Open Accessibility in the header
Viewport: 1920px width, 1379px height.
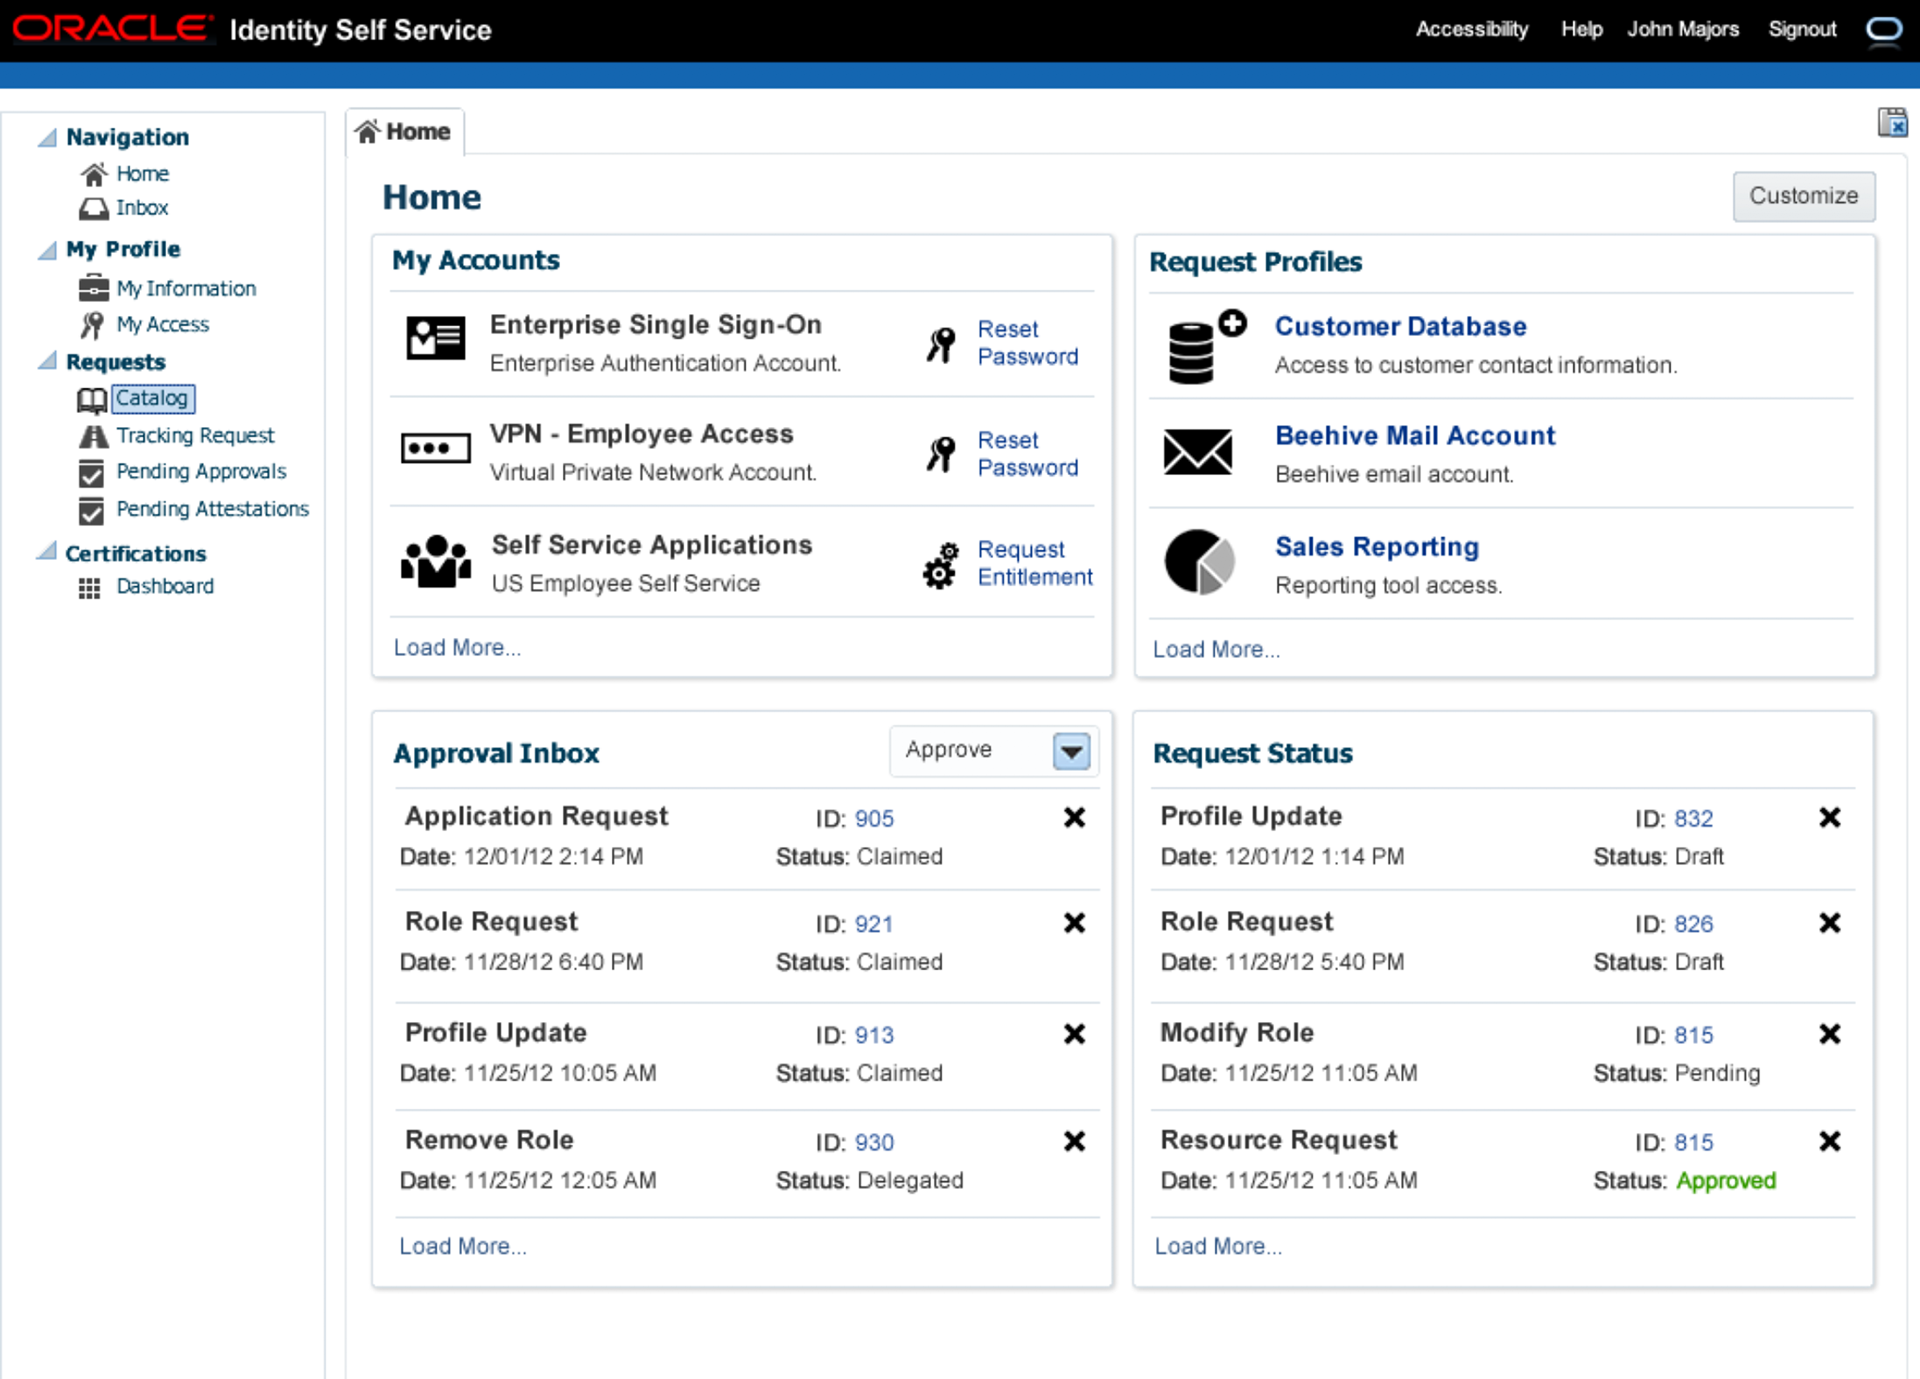1472,29
